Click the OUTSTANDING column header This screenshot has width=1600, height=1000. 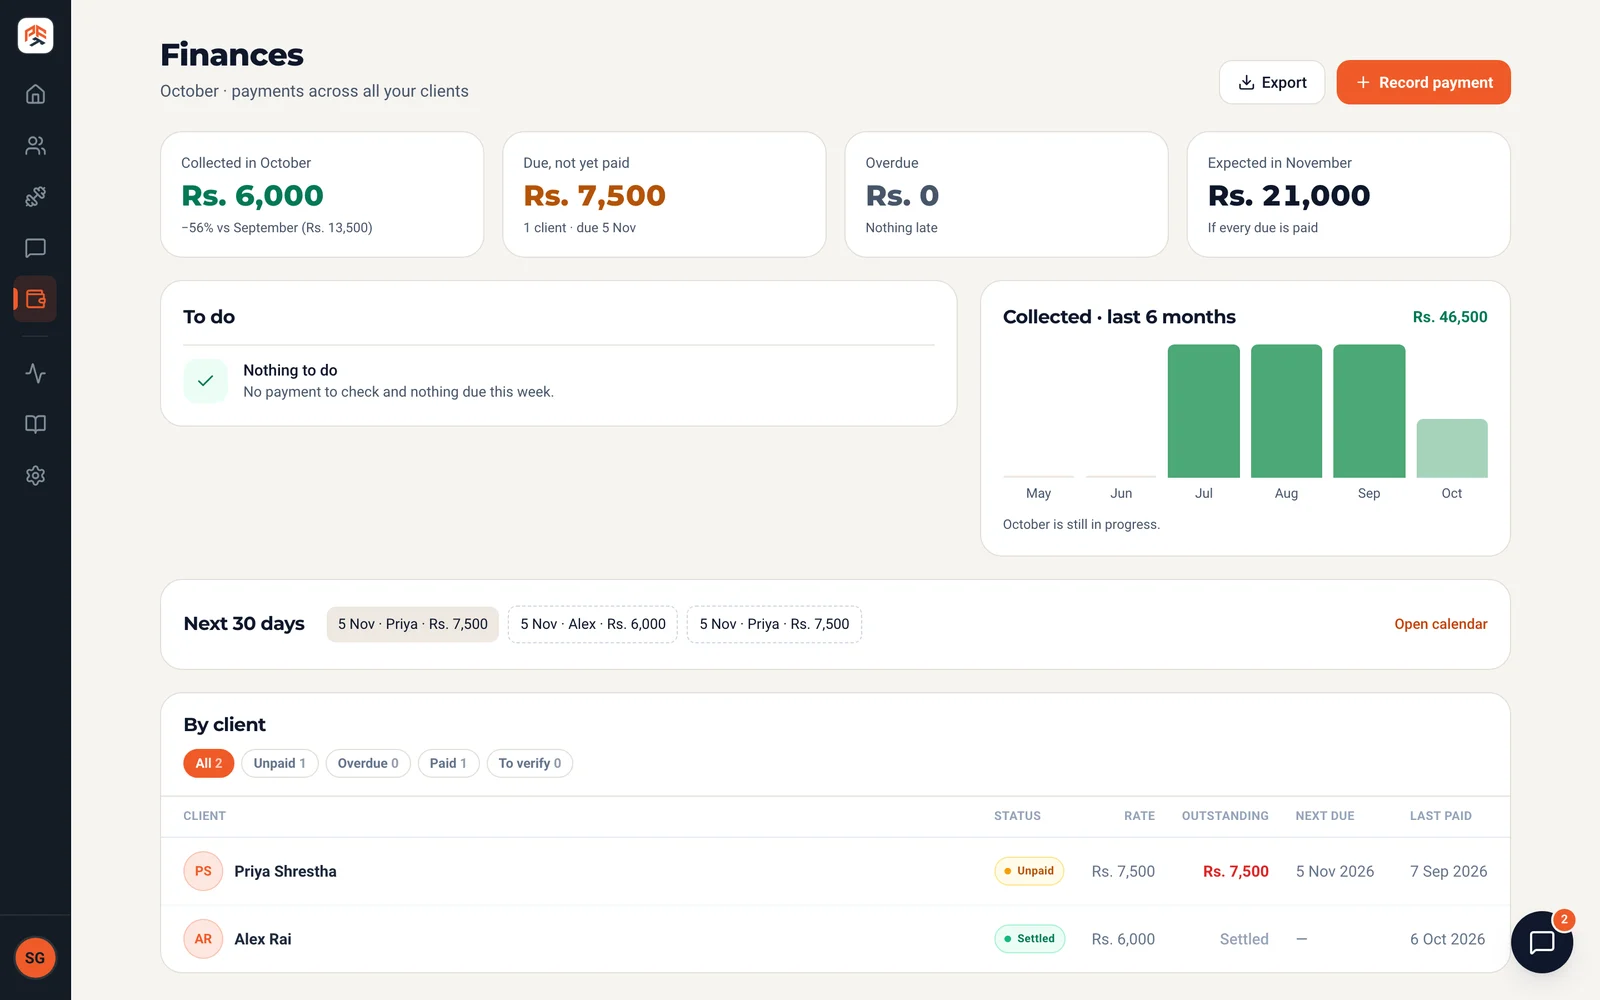(1225, 816)
